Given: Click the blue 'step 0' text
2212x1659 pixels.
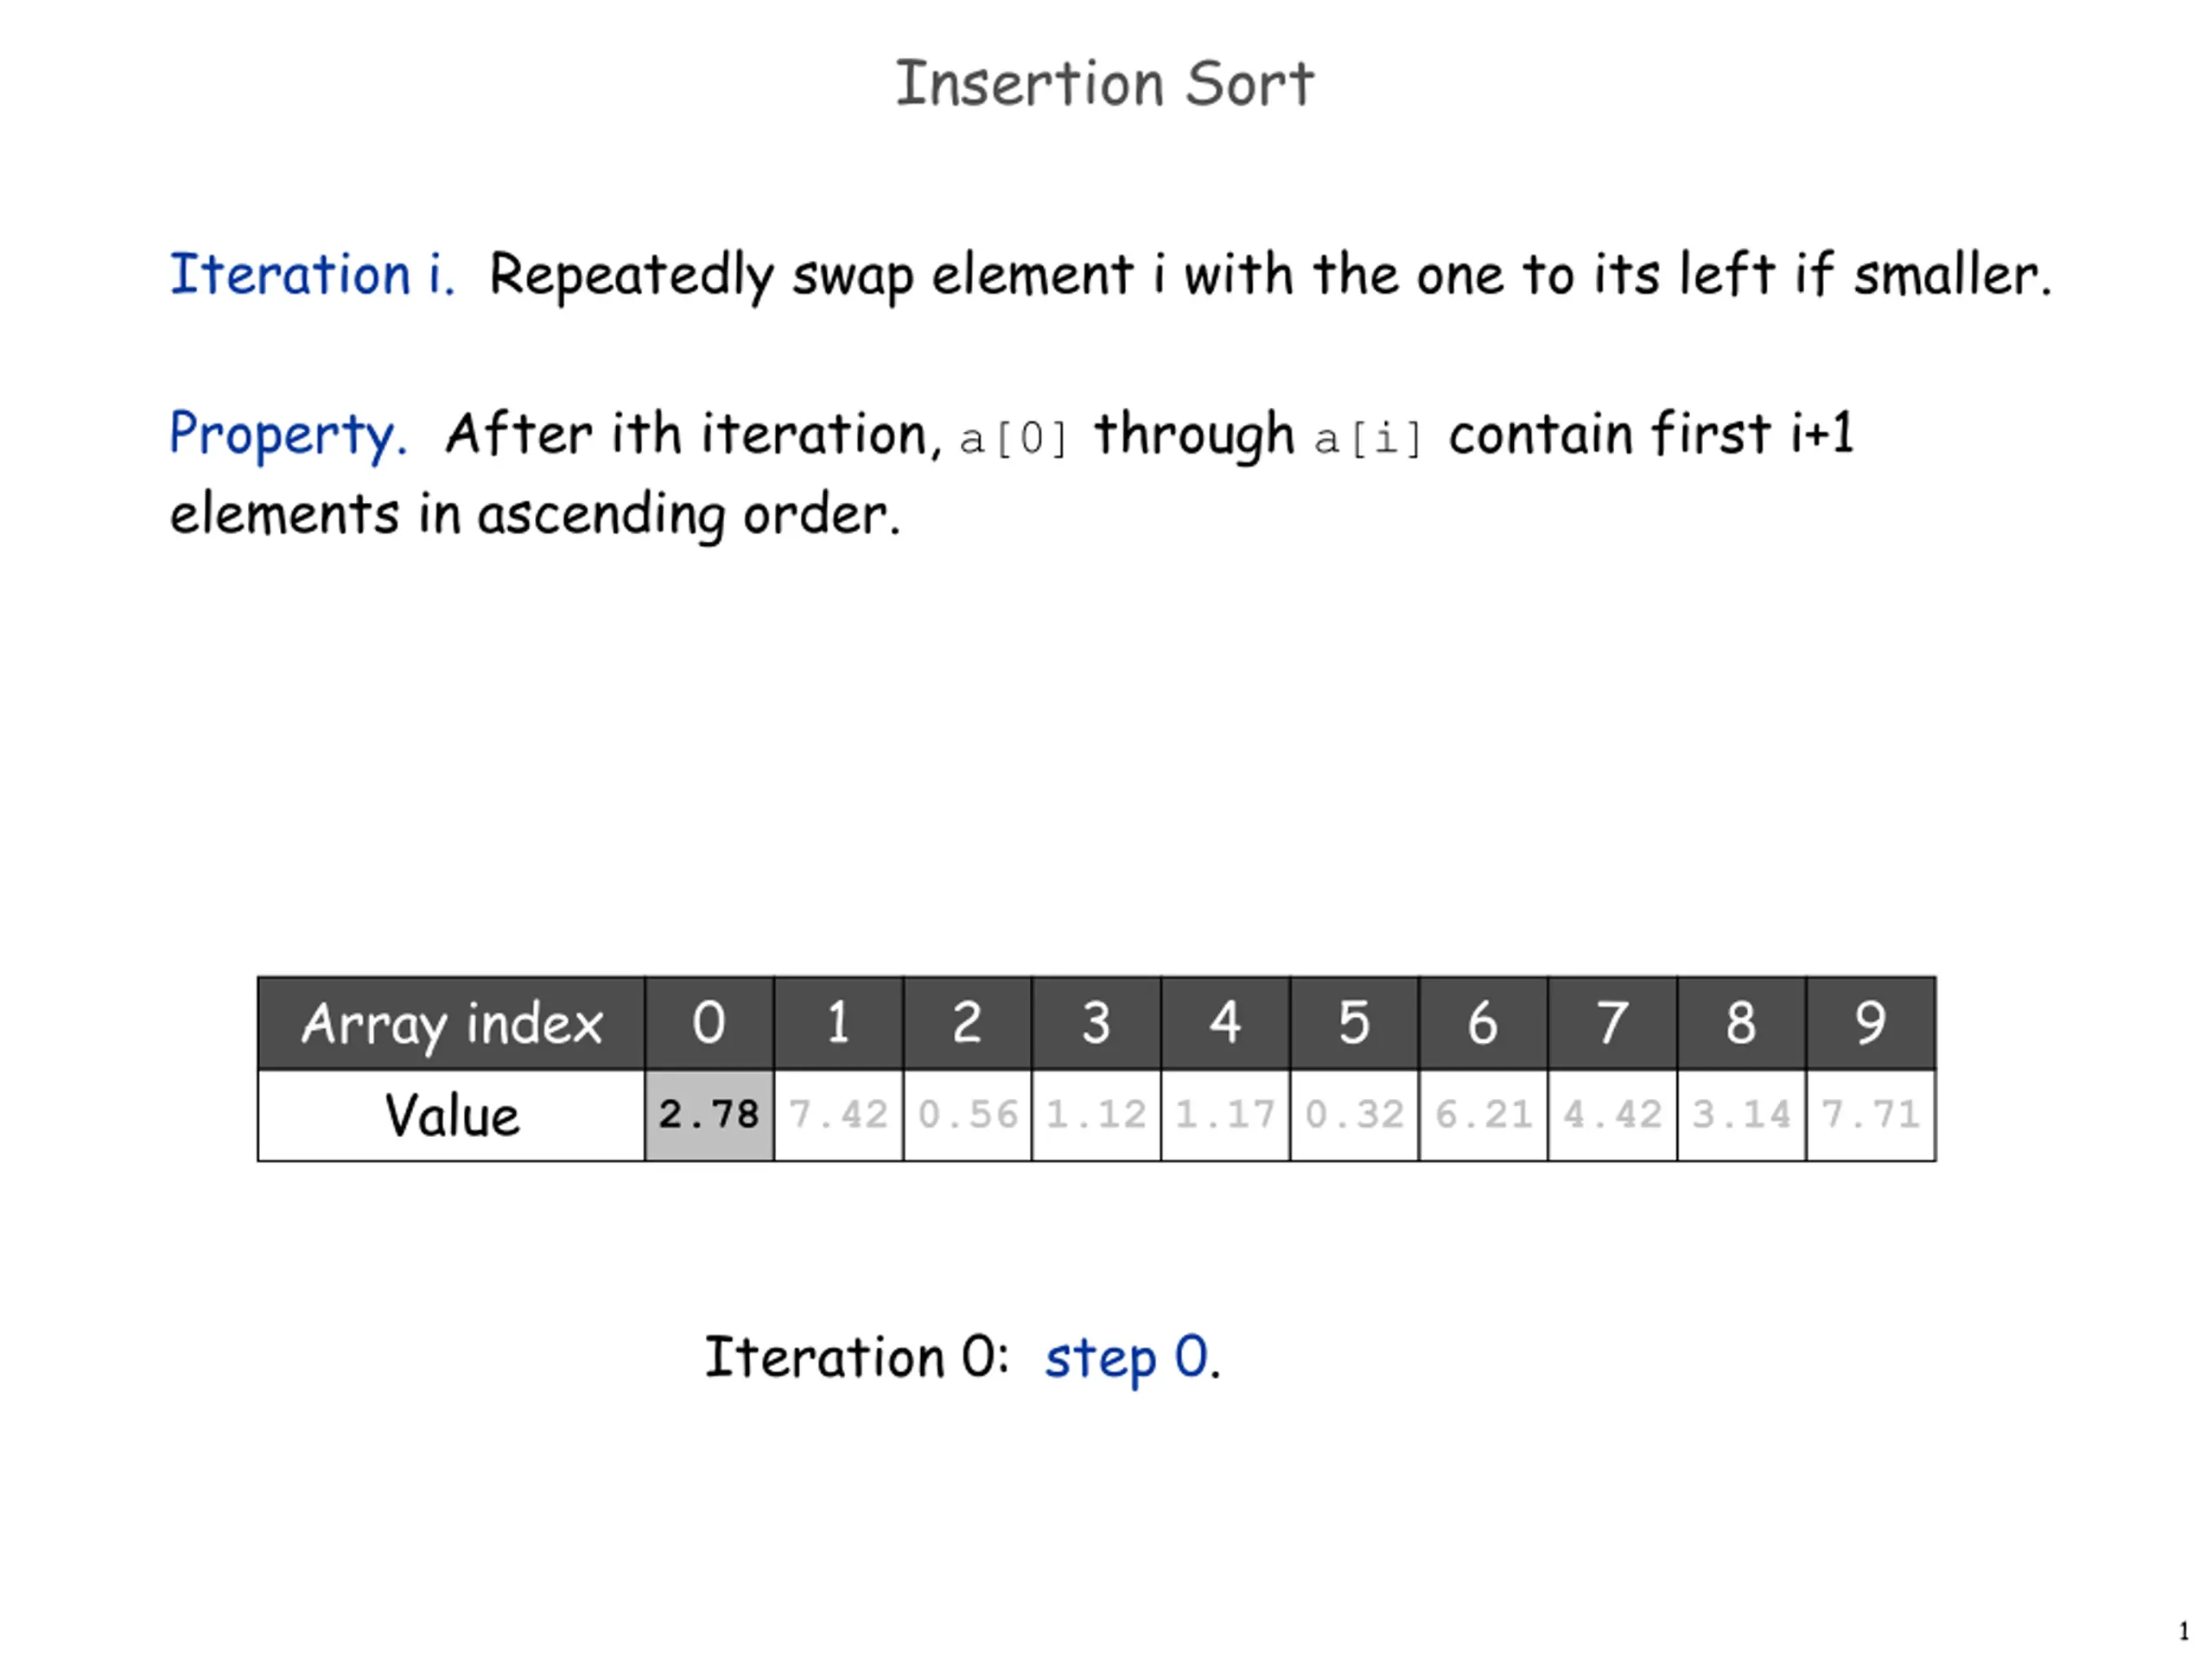Looking at the screenshot, I should point(1126,1359).
